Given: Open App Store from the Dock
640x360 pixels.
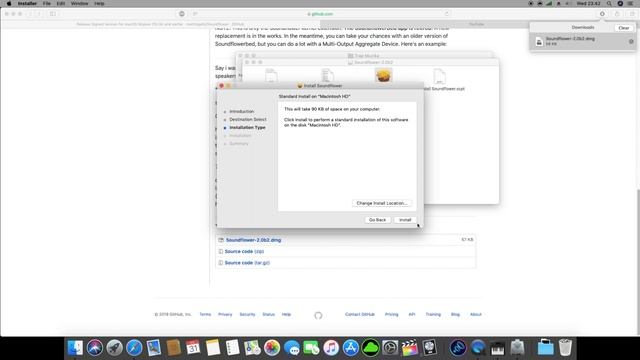Looking at the screenshot, I should point(351,348).
